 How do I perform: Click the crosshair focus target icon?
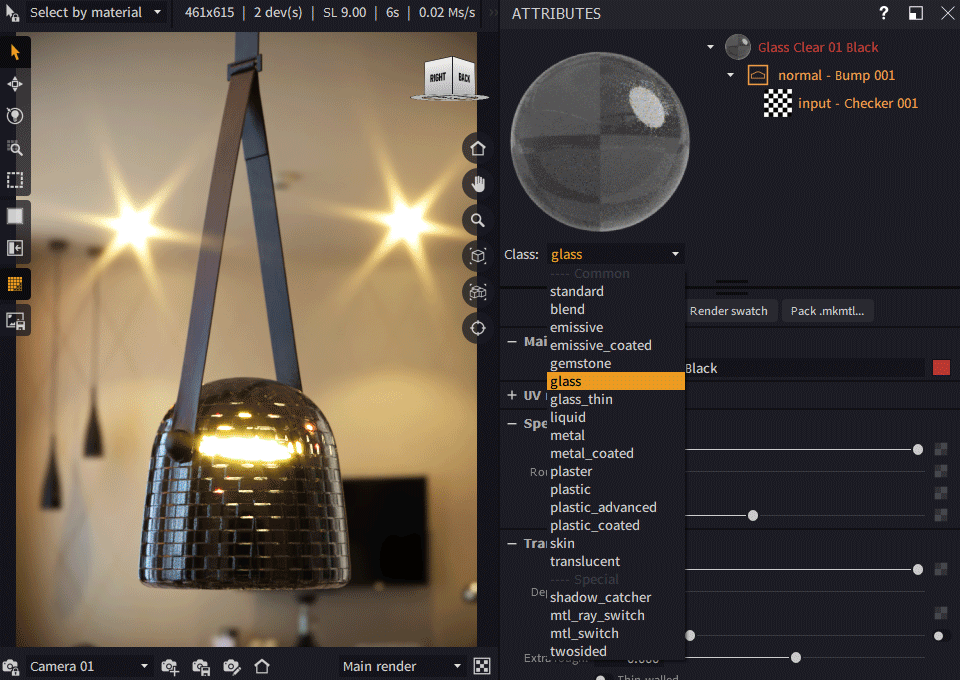pyautogui.click(x=478, y=328)
